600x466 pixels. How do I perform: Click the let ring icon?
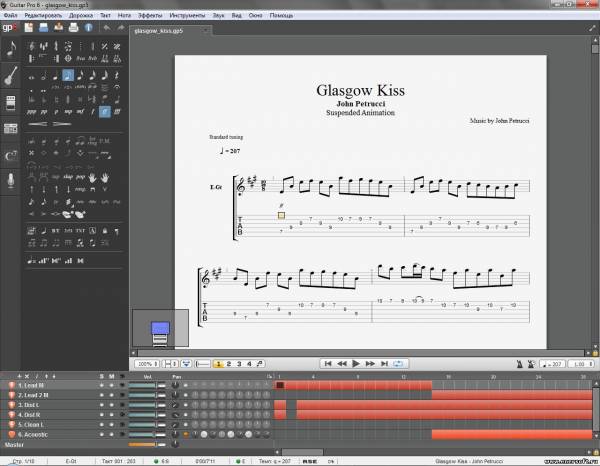(x=92, y=141)
